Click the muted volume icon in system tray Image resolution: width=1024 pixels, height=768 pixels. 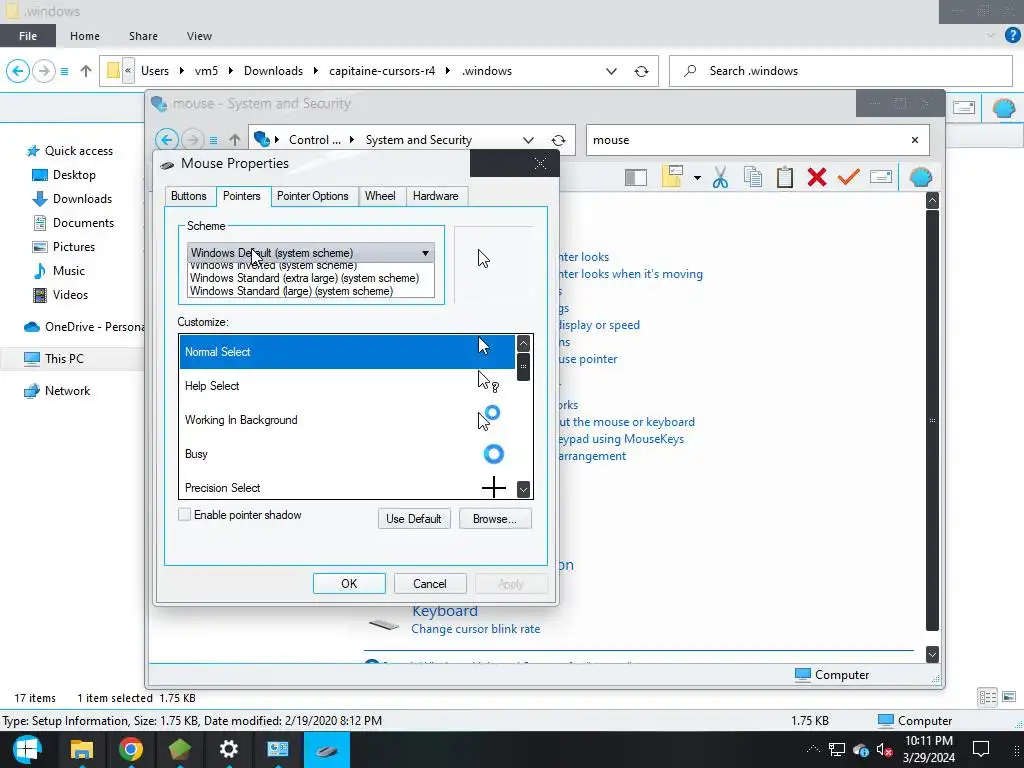point(884,750)
